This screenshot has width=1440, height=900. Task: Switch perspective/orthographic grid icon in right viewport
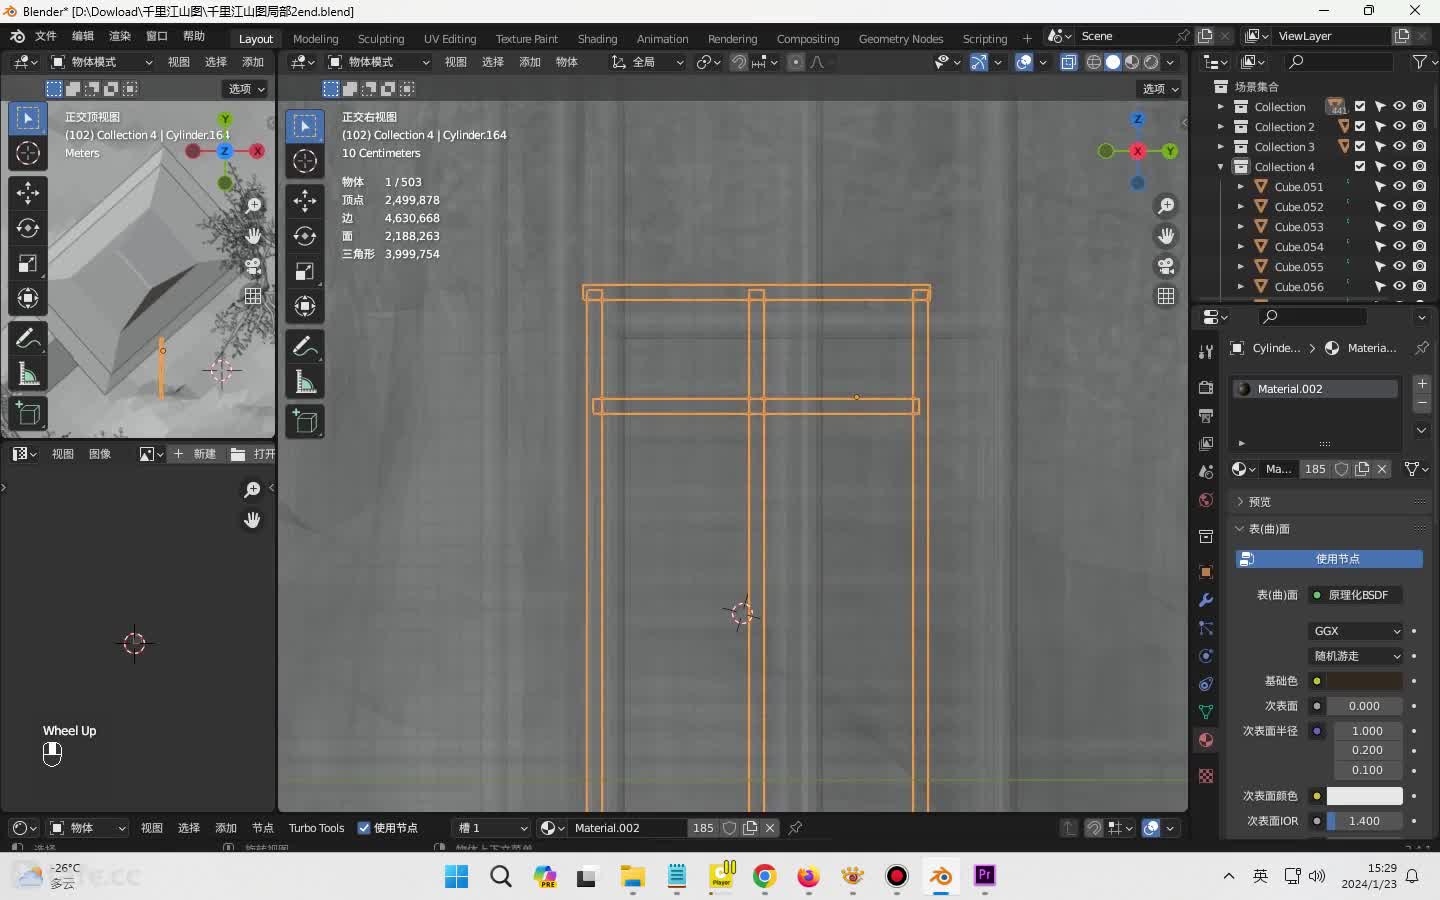pos(1166,296)
